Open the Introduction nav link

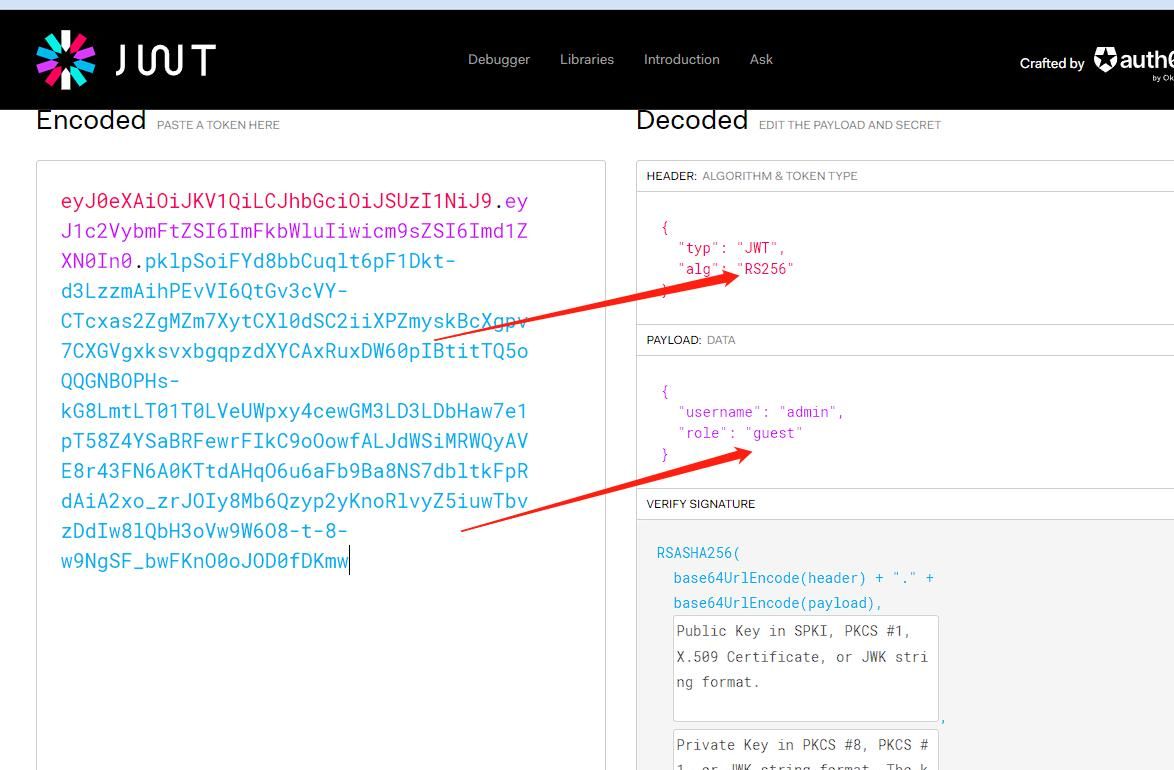681,59
